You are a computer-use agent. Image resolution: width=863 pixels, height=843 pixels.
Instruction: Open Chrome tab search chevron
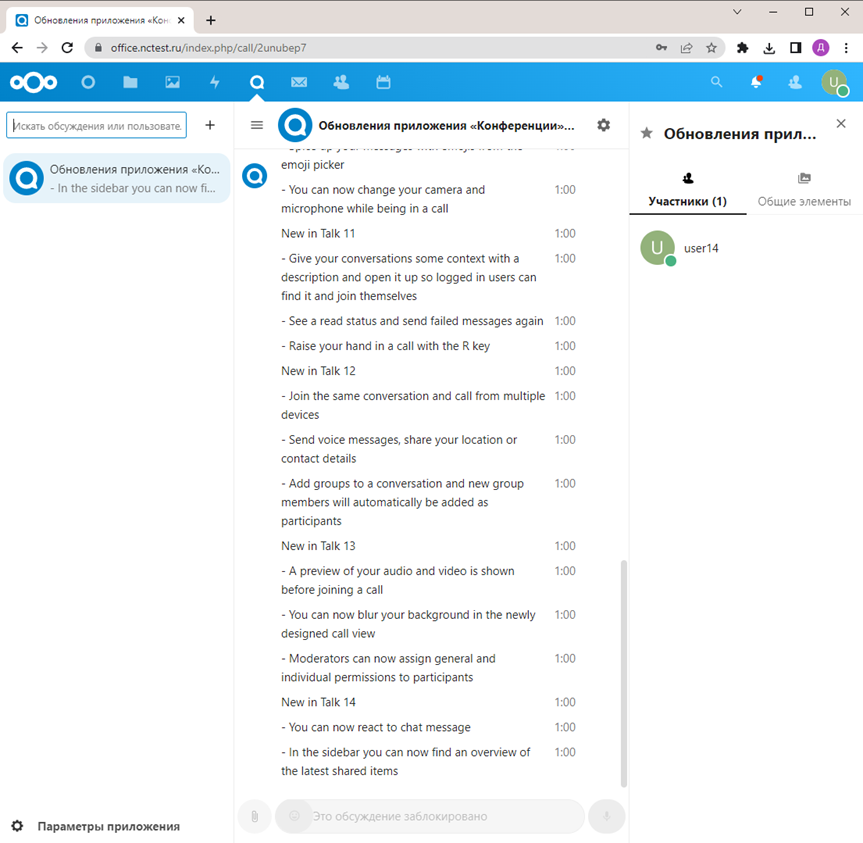point(737,12)
